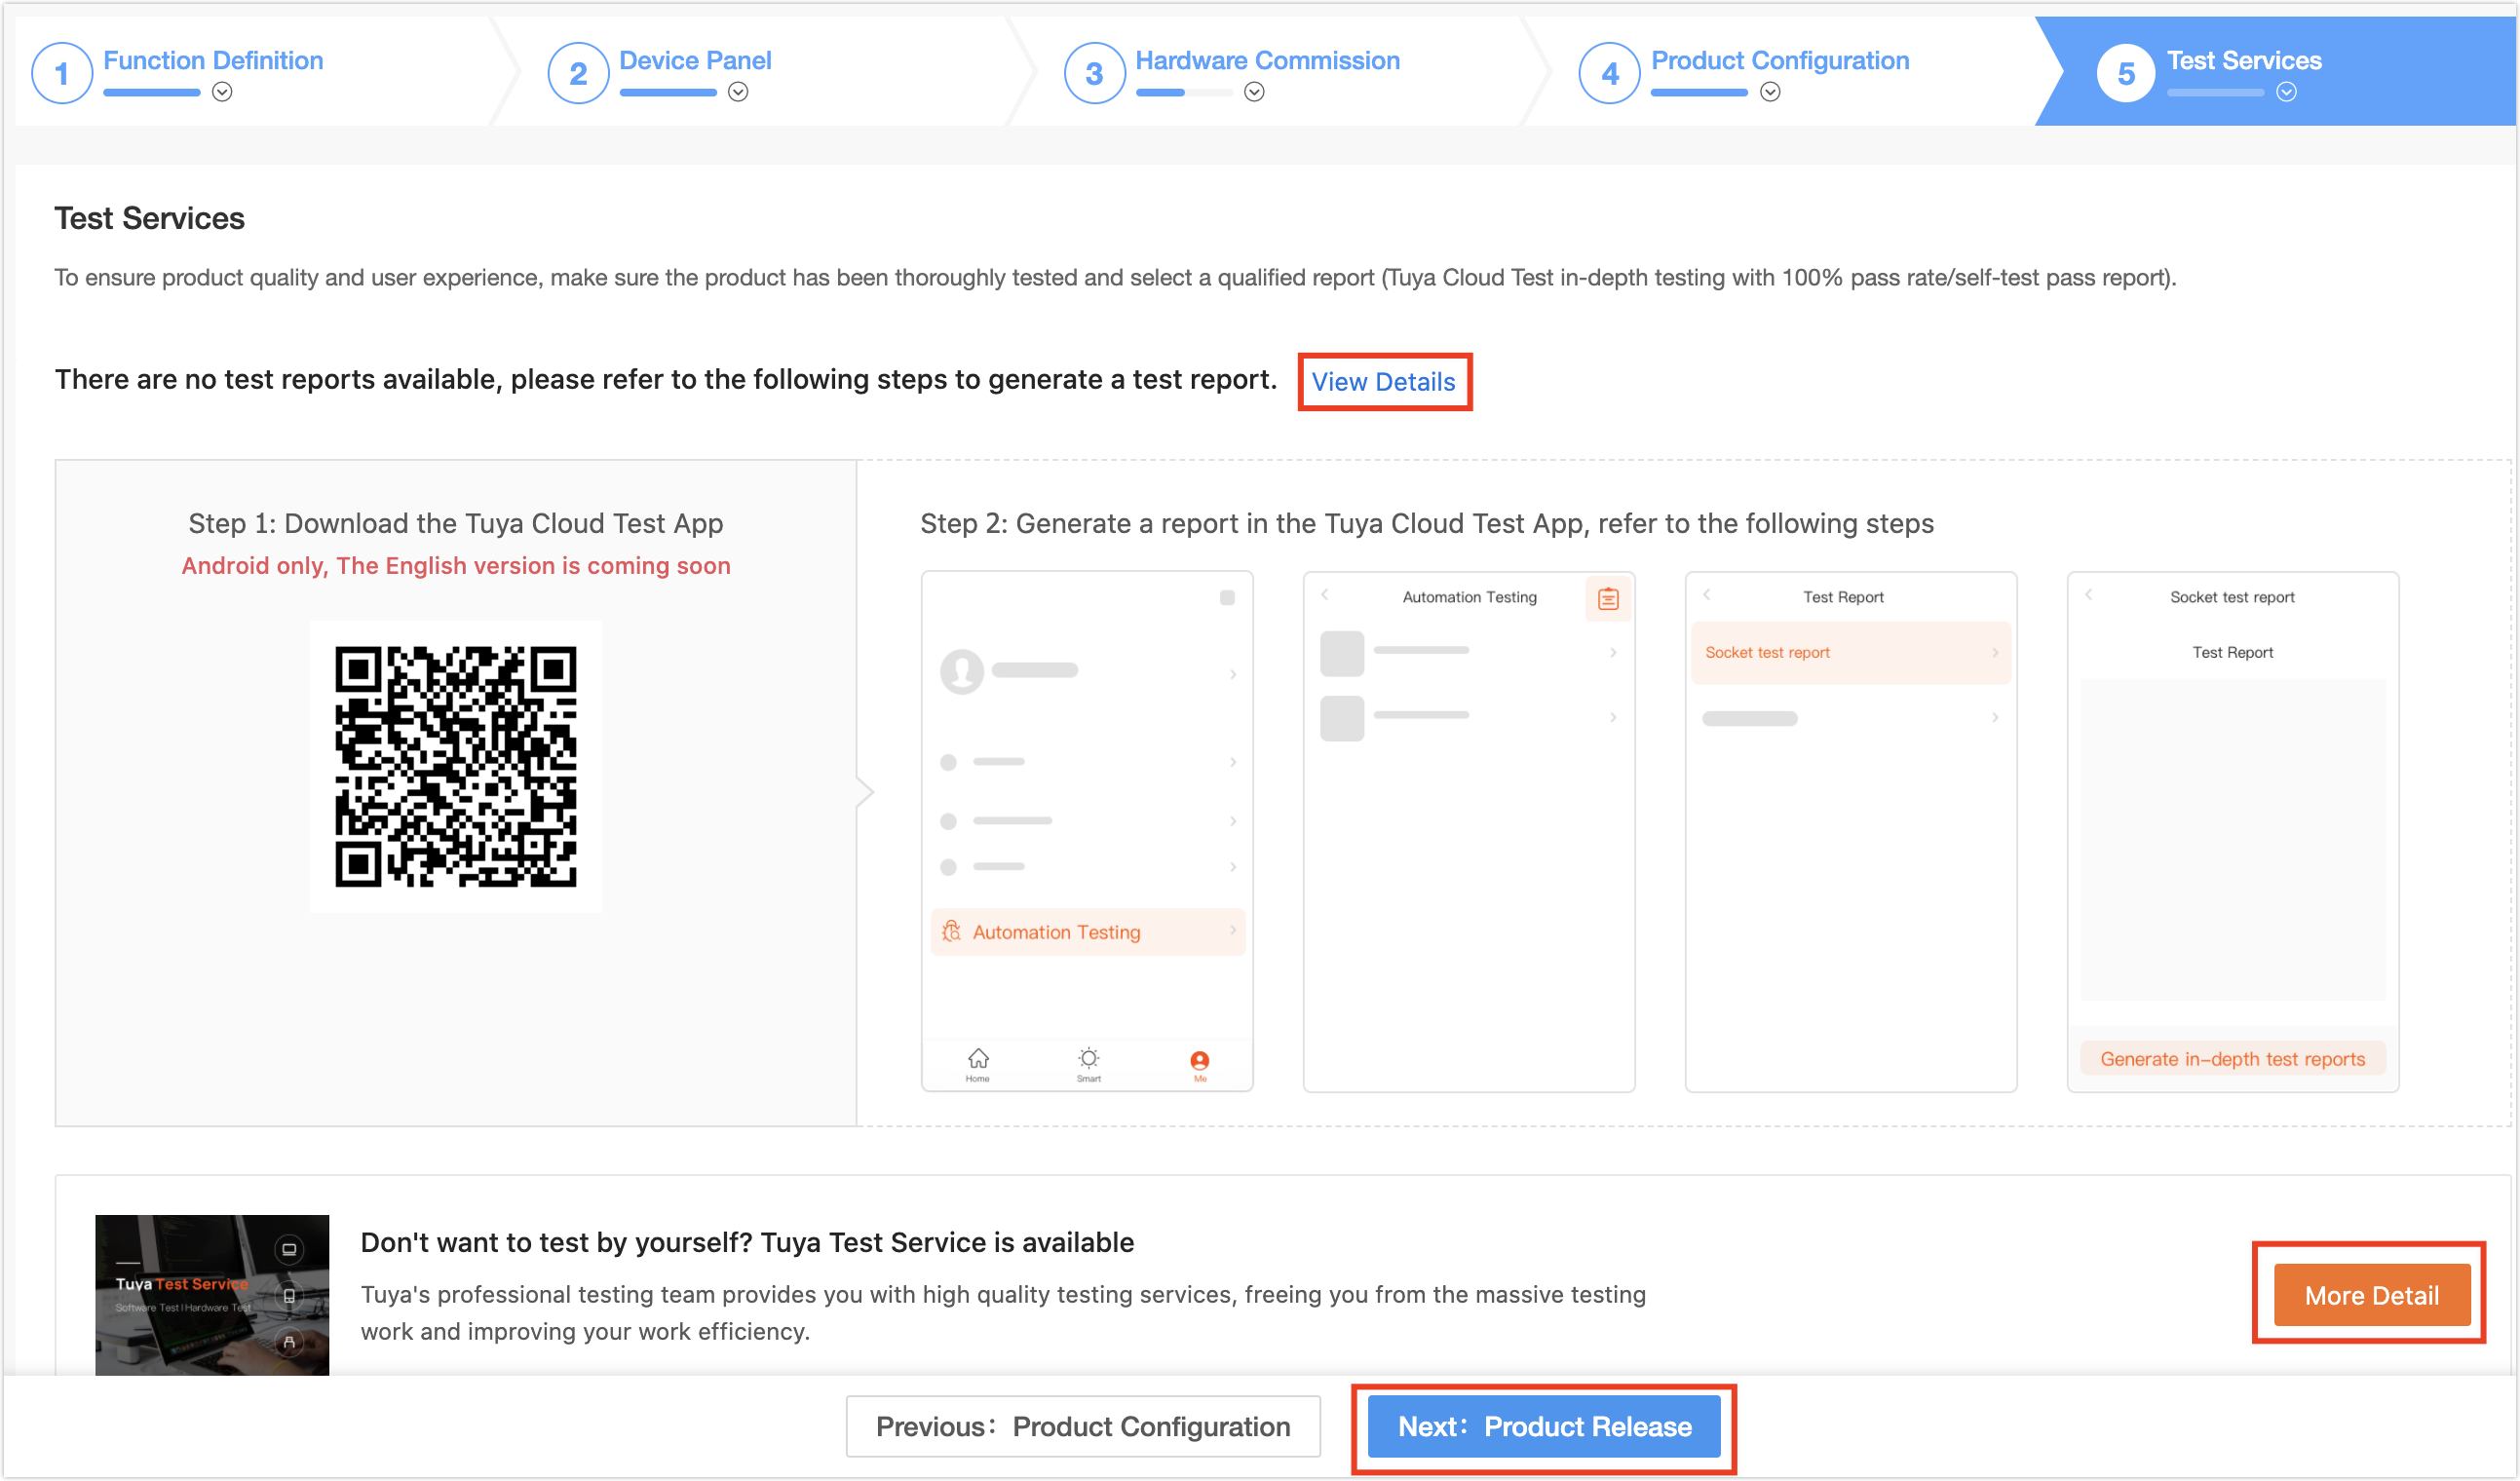This screenshot has height=1481, width=2520.
Task: Expand Product Configuration dropdown chevron
Action: (x=1770, y=92)
